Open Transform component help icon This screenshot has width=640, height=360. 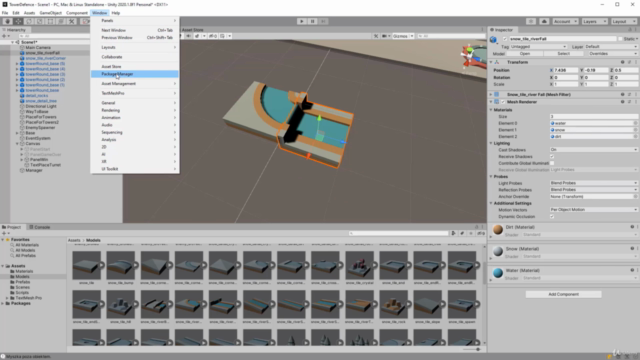click(622, 62)
